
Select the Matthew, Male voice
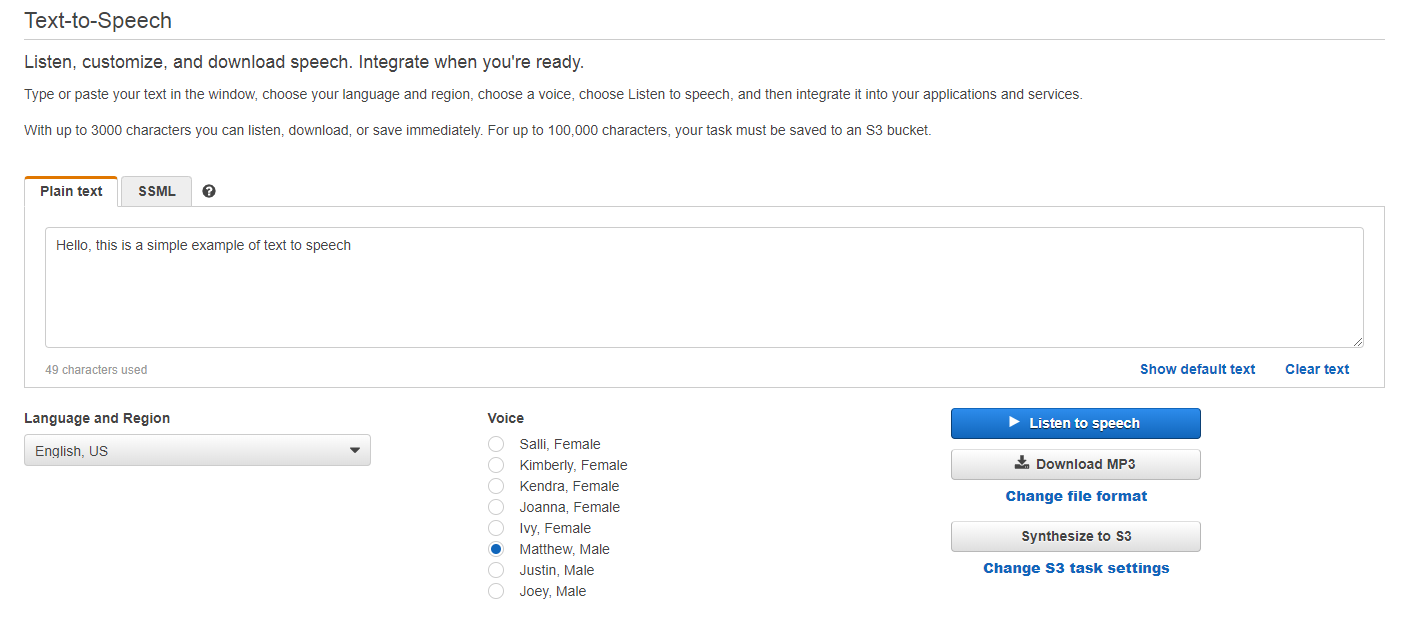[x=496, y=549]
